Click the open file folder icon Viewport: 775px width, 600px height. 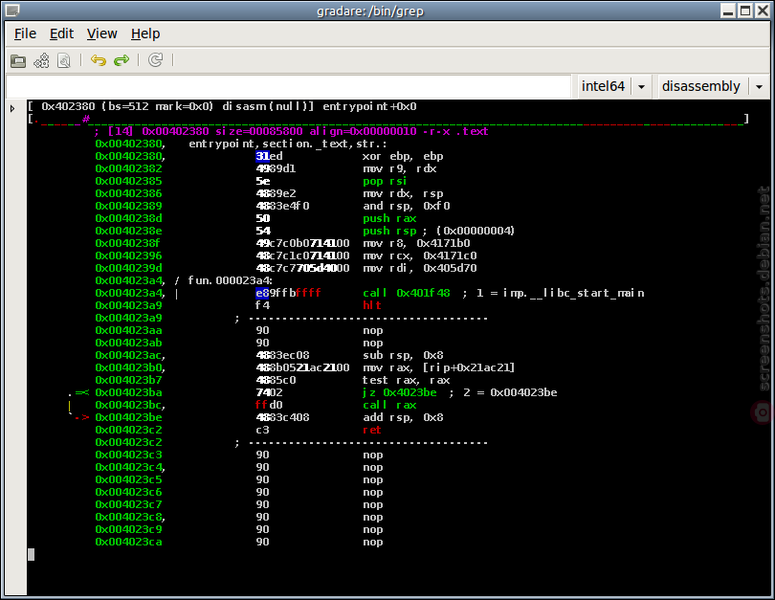click(18, 61)
